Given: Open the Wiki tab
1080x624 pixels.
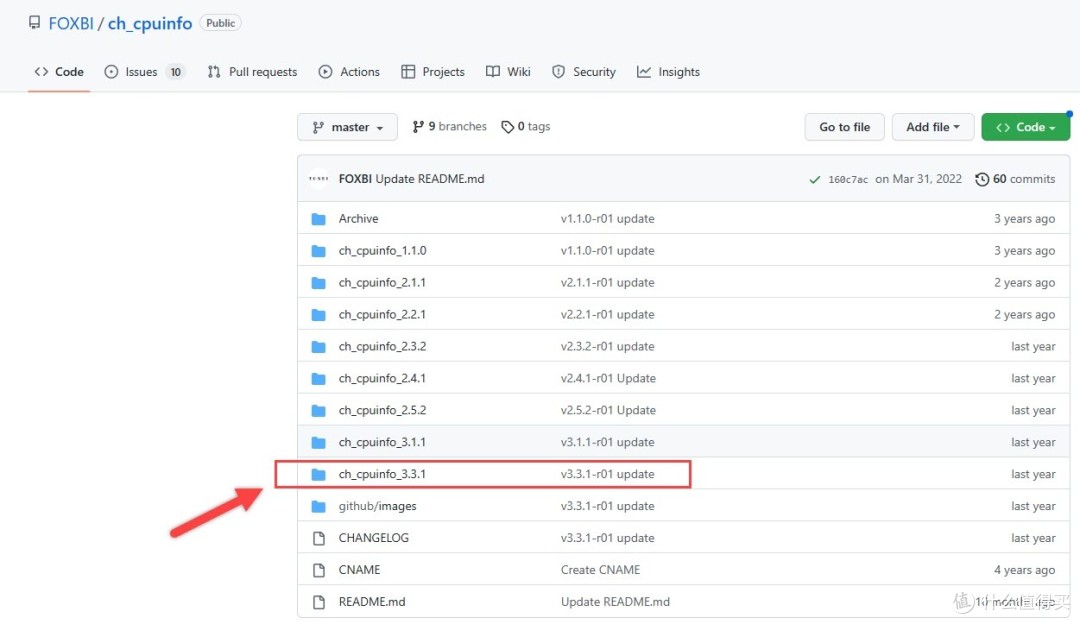Looking at the screenshot, I should pos(508,72).
